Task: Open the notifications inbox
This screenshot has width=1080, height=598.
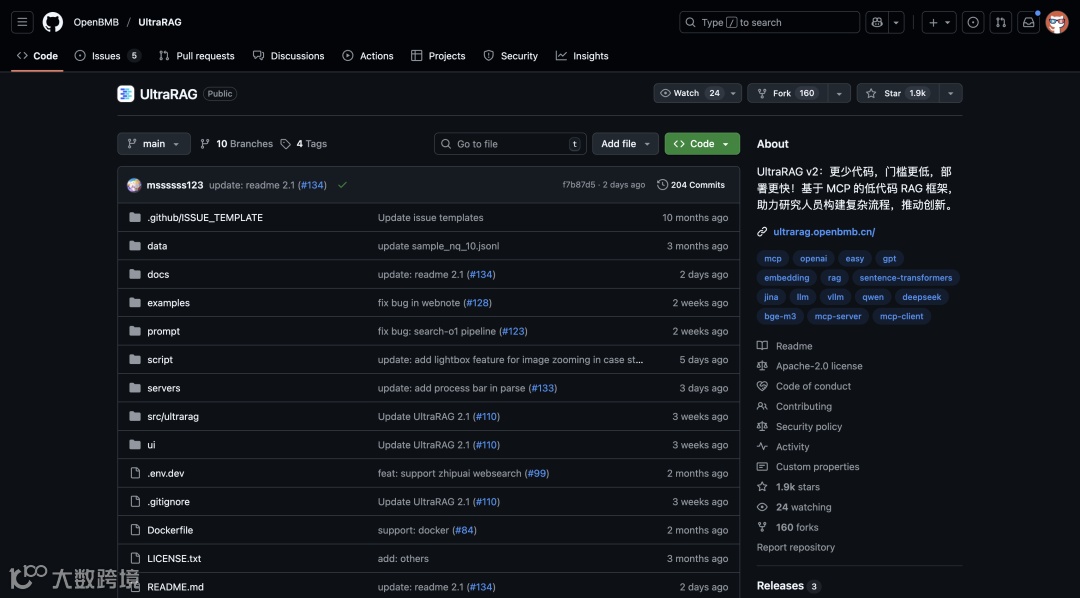Action: click(x=1028, y=22)
